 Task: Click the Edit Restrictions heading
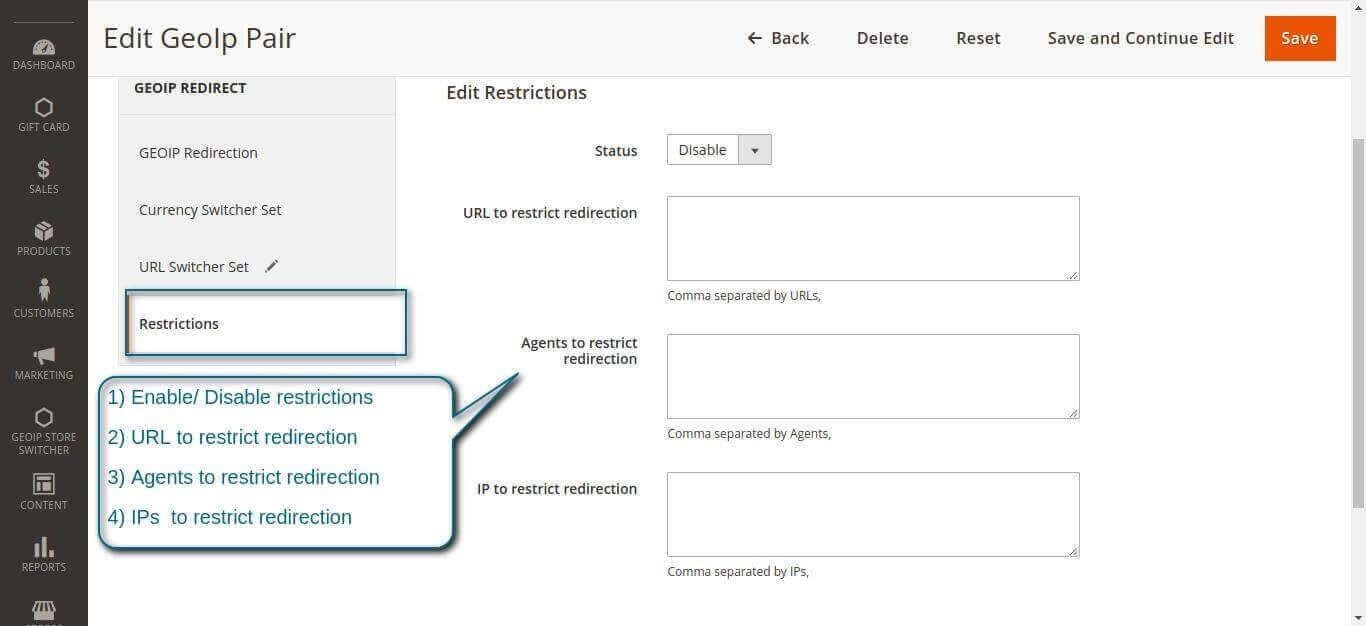(x=516, y=93)
